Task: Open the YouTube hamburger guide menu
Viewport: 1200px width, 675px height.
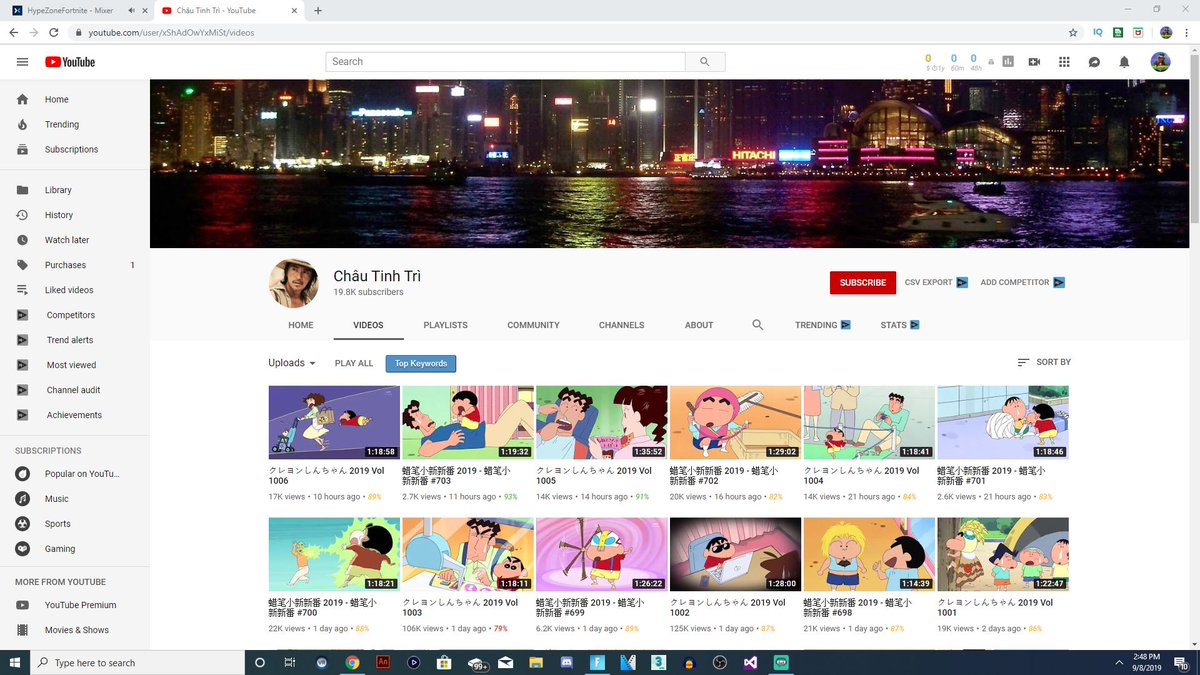Action: 22,62
